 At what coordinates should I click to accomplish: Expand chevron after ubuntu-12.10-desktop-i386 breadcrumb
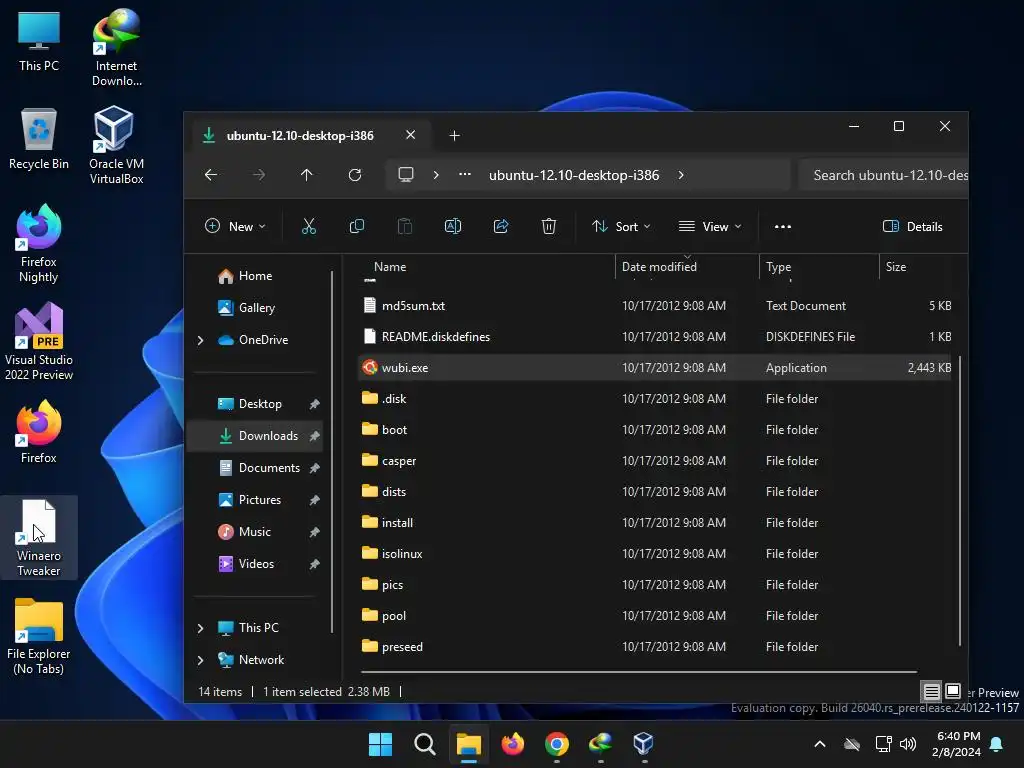pos(680,175)
